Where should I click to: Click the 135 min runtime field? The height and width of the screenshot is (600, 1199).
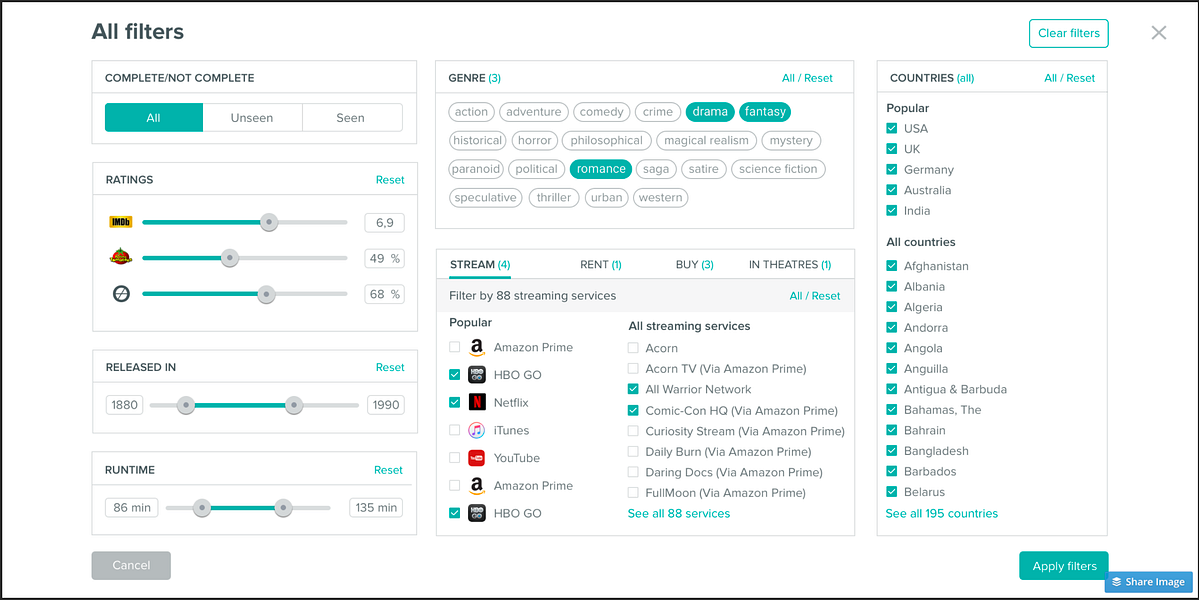(376, 508)
